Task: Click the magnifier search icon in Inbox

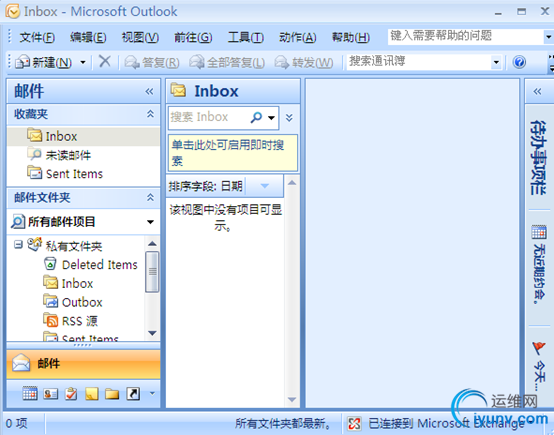Action: 256,117
